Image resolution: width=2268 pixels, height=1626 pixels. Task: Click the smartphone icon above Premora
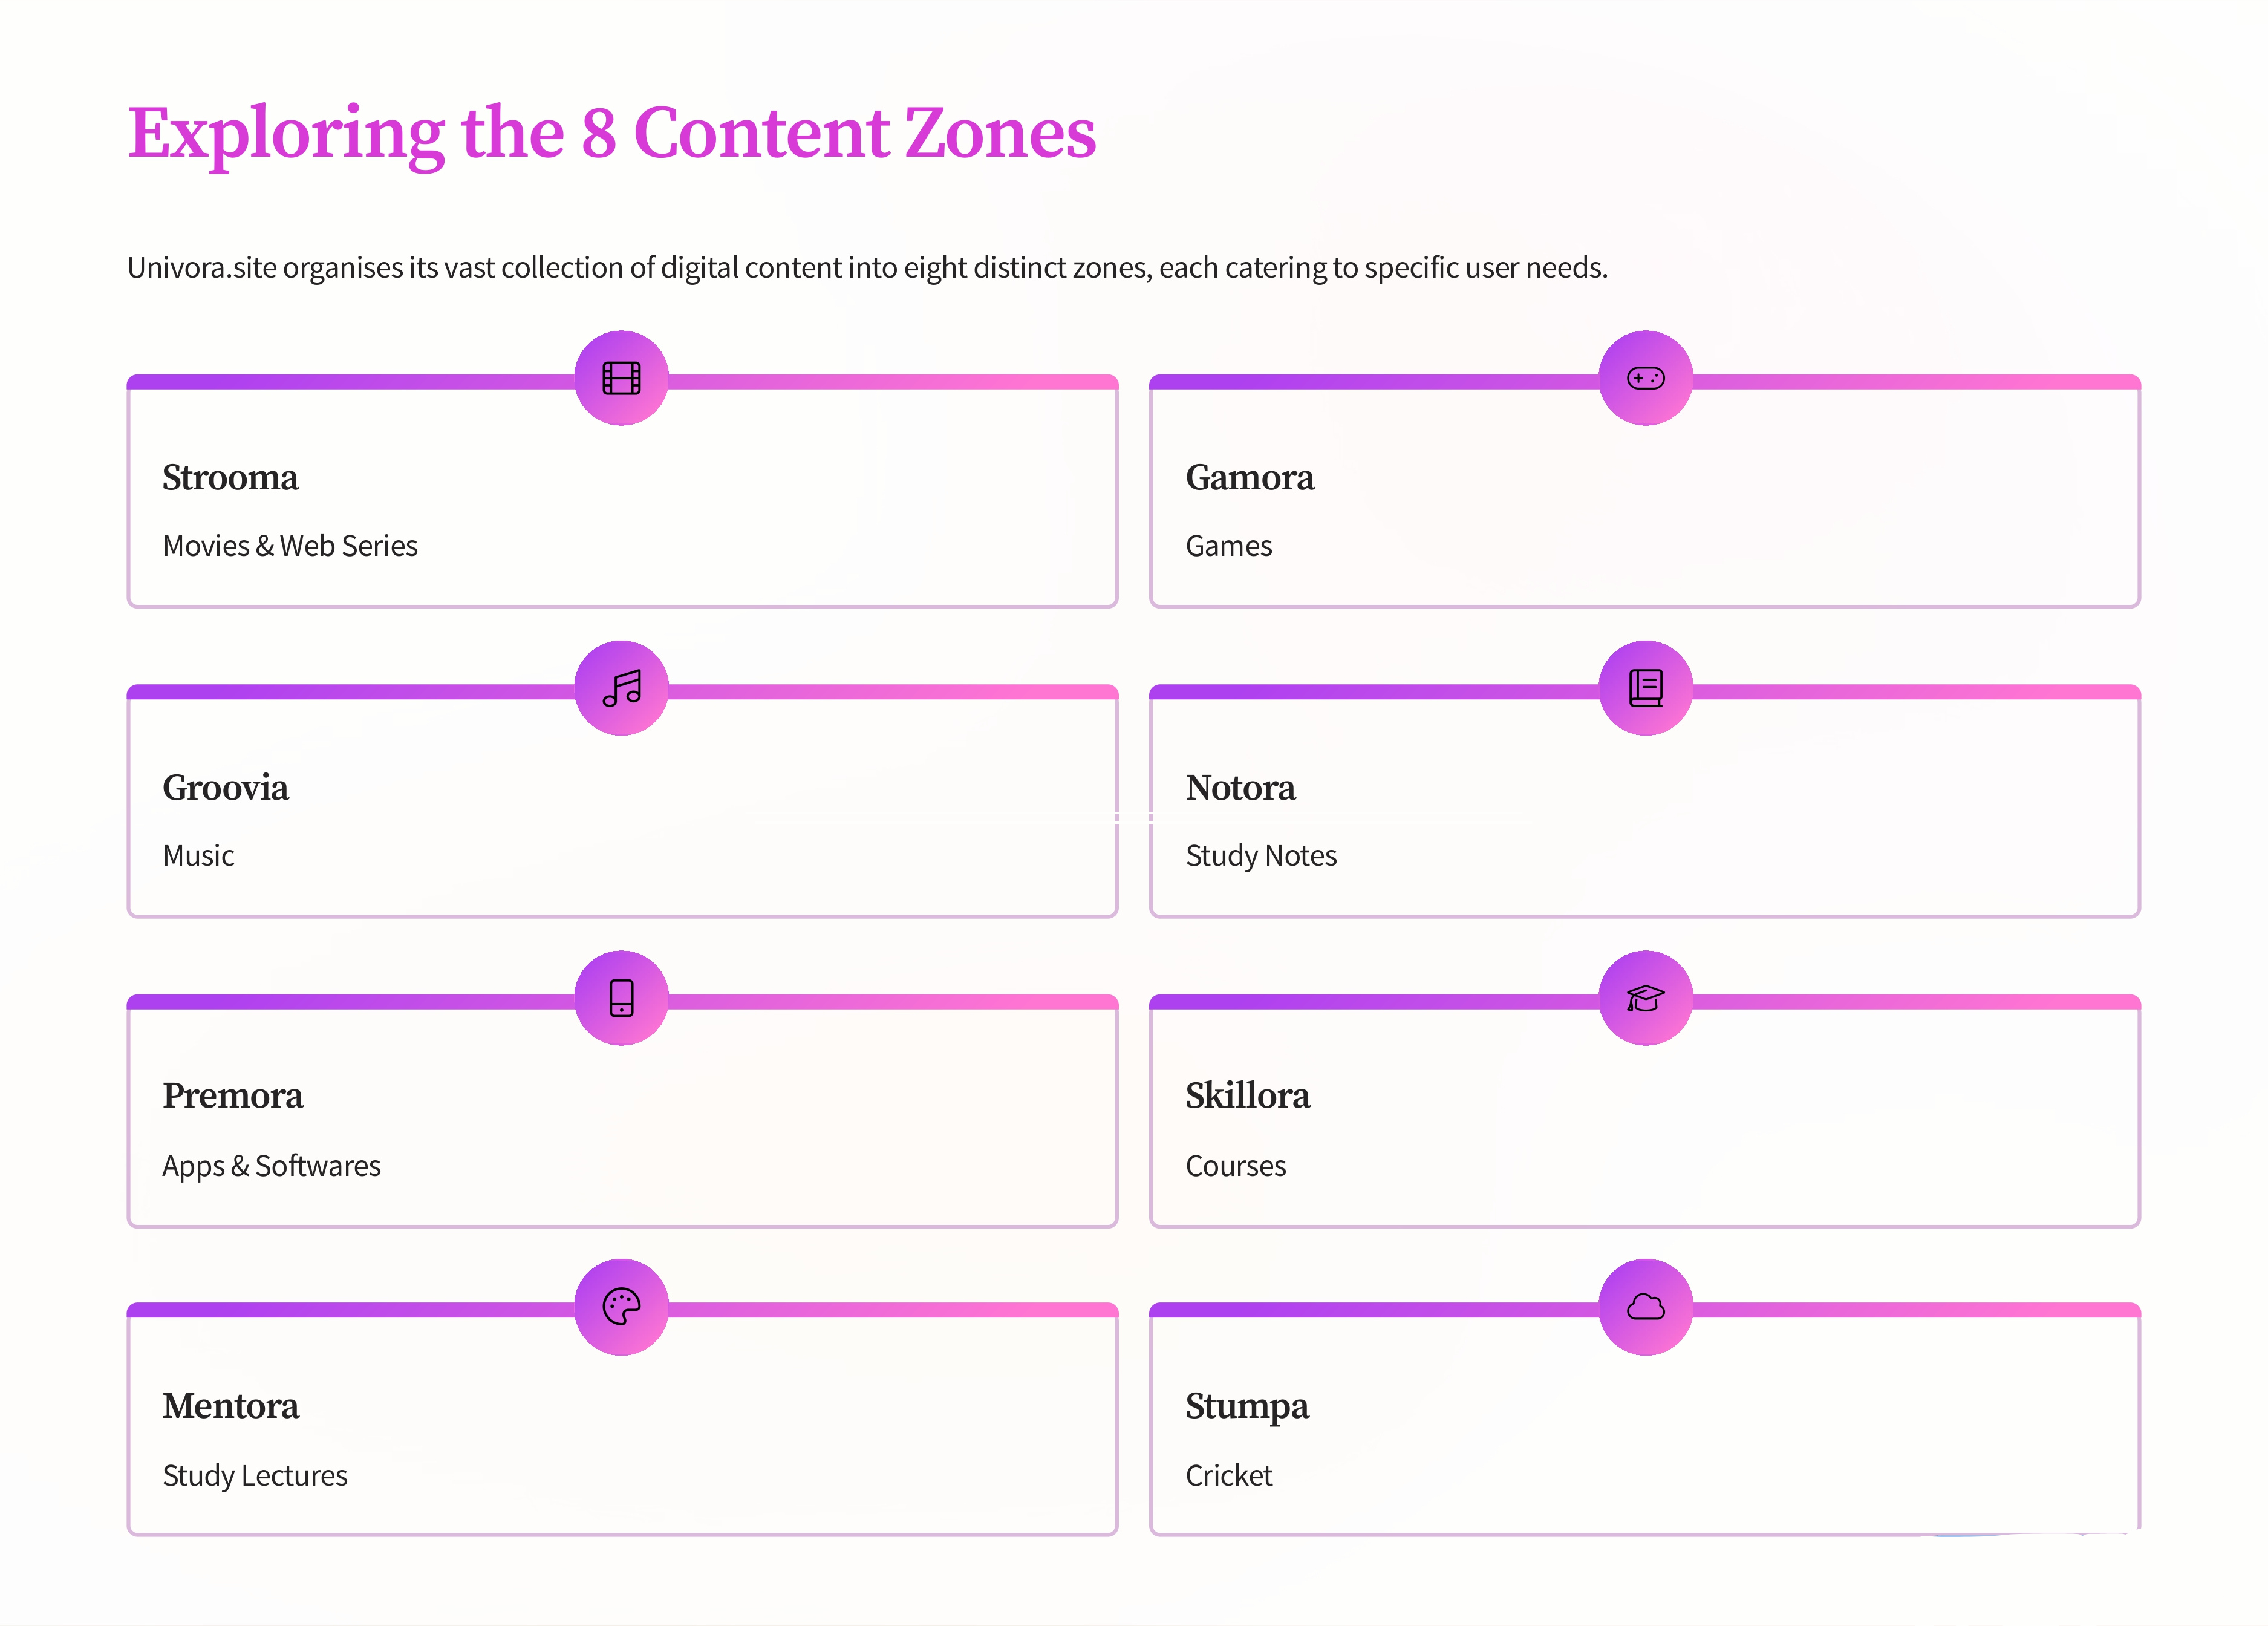click(621, 998)
